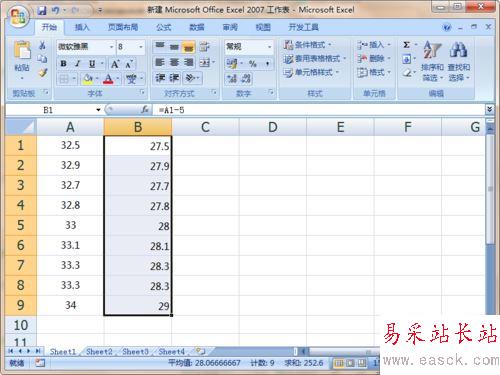Image resolution: width=500 pixels, height=375 pixels.
Task: Apply fill color to cells
Action: [x=88, y=79]
